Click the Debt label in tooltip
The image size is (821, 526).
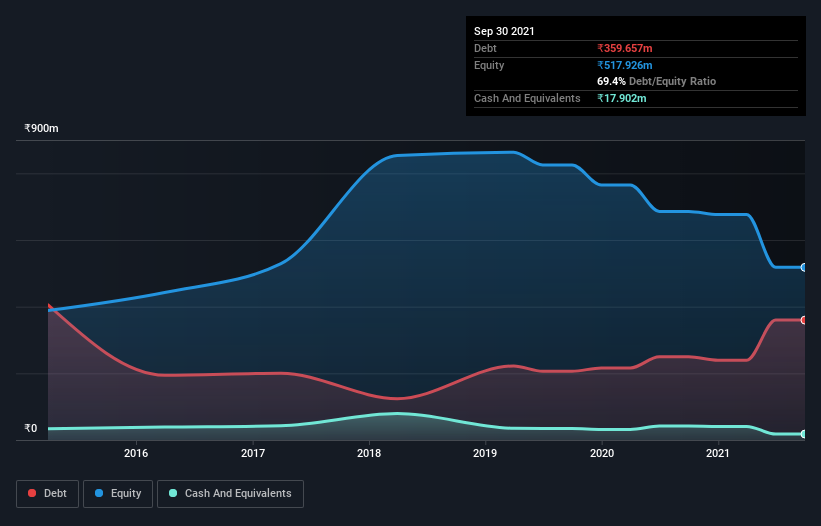click(x=485, y=48)
